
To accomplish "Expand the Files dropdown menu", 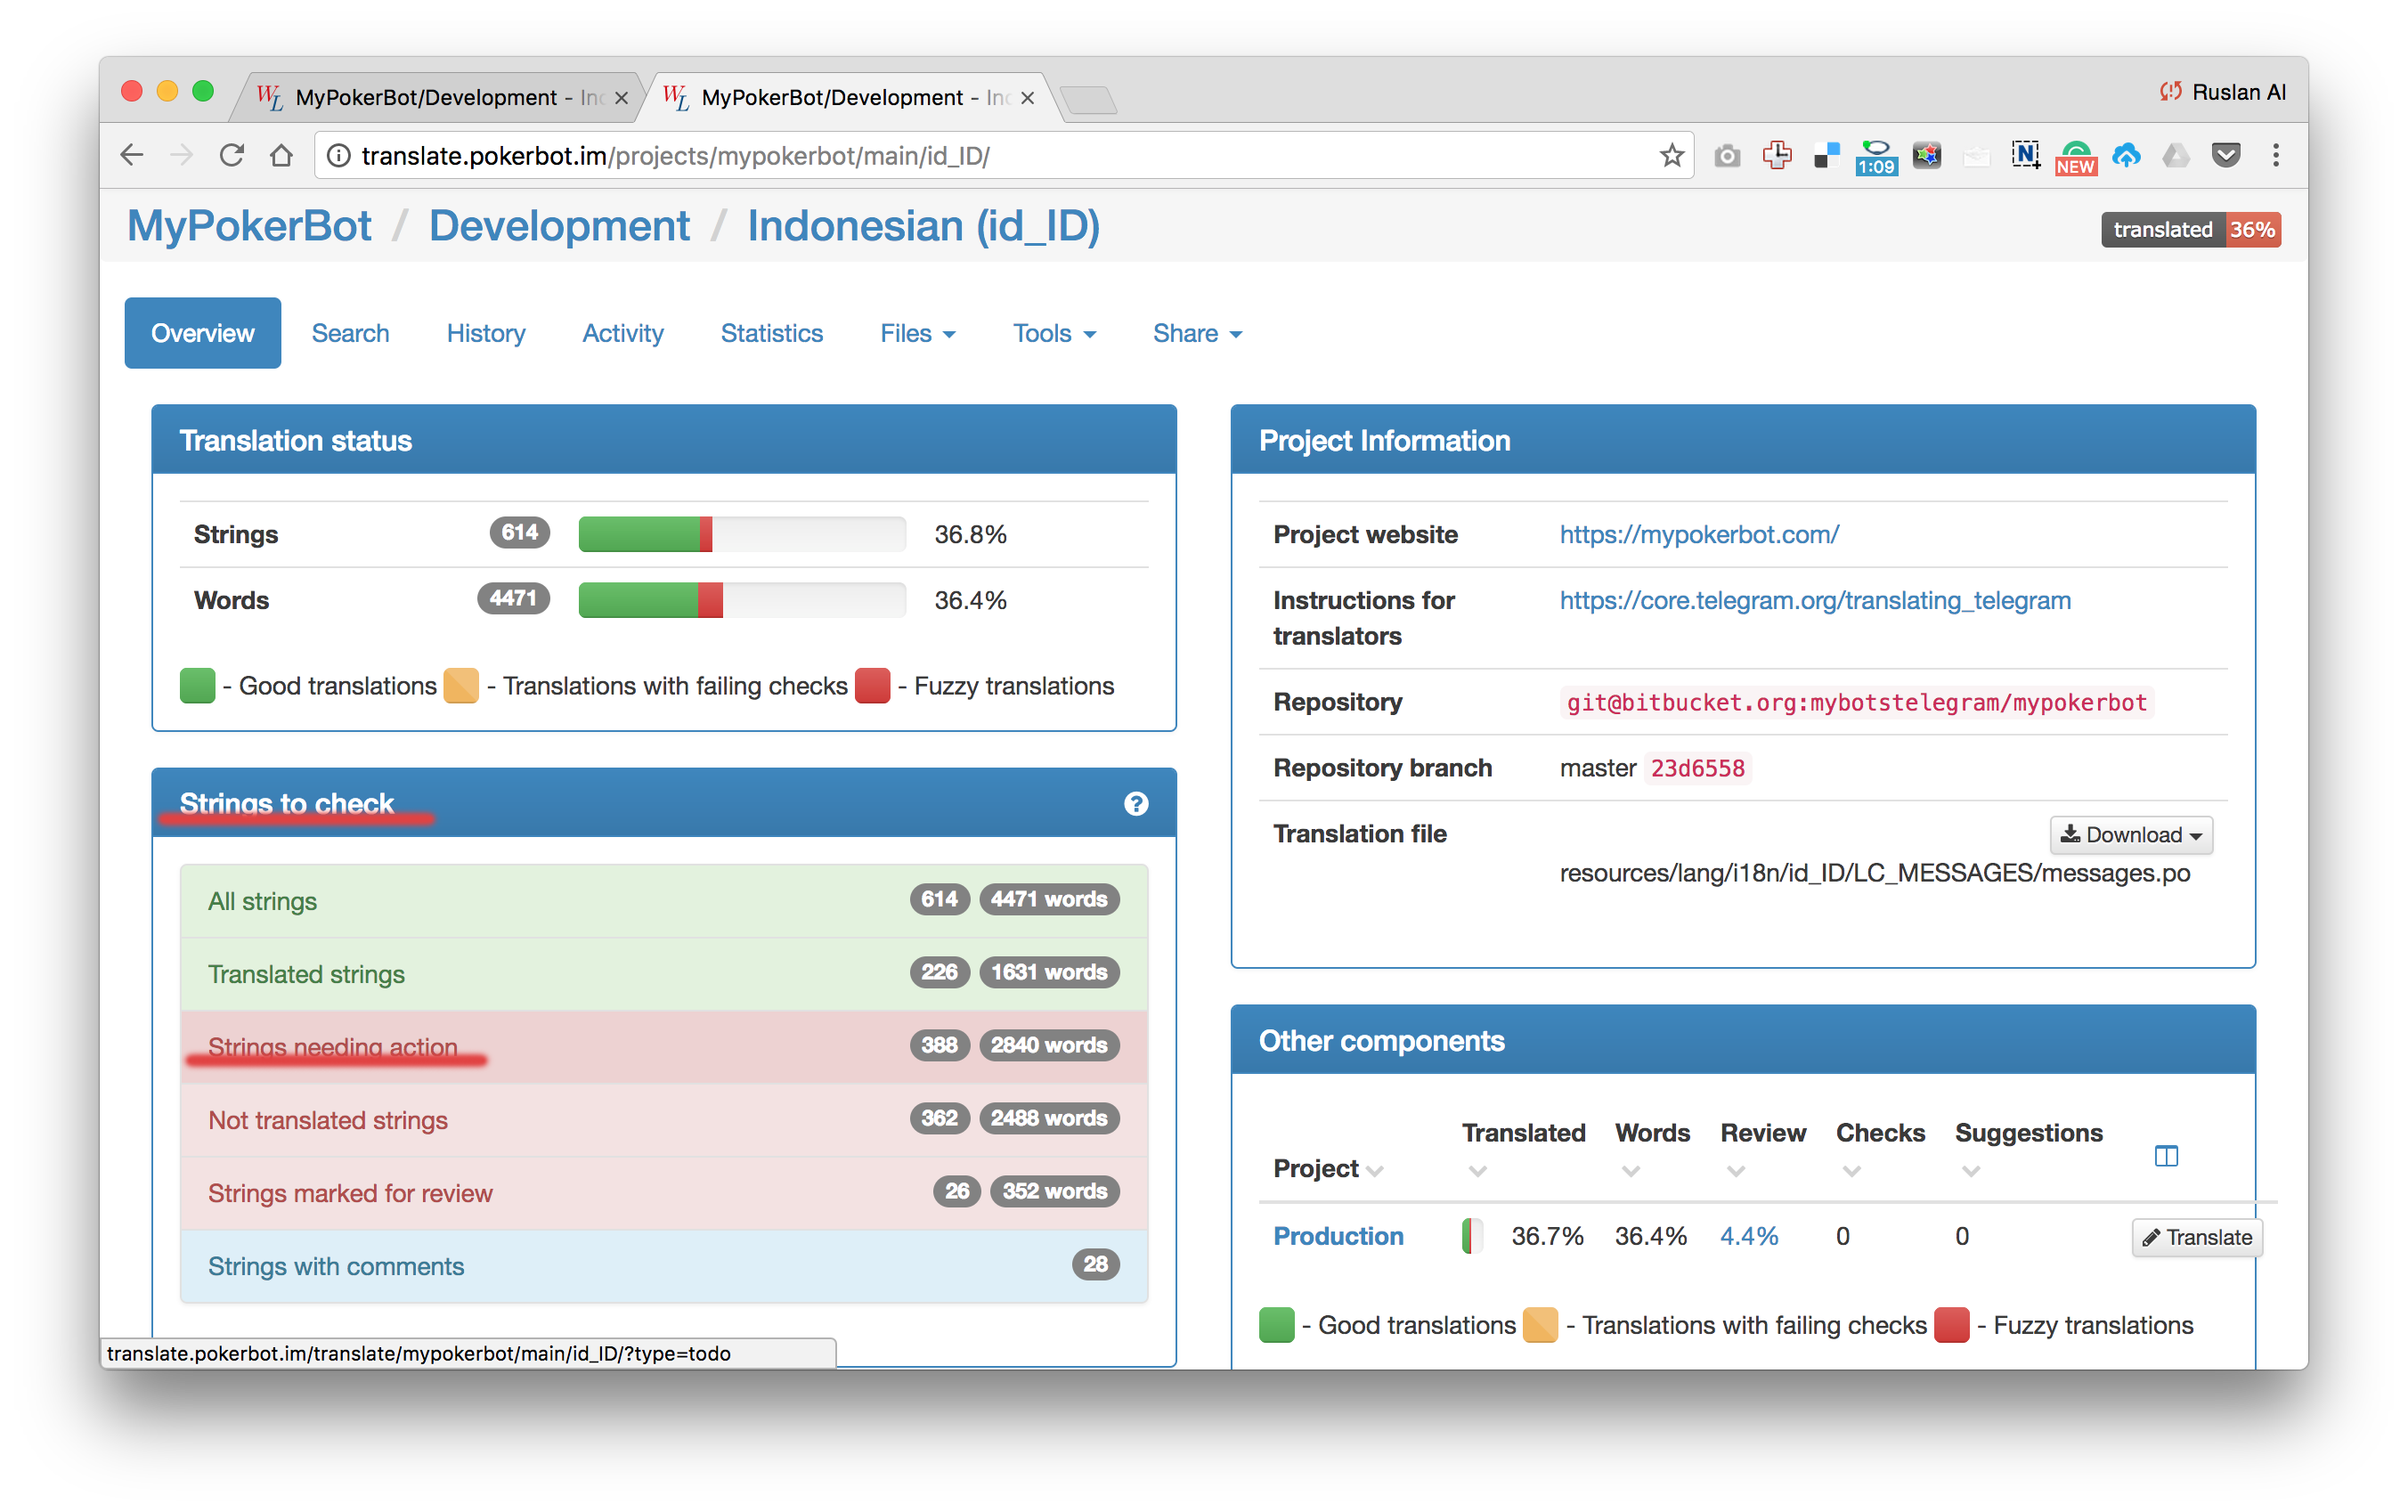I will [x=917, y=334].
